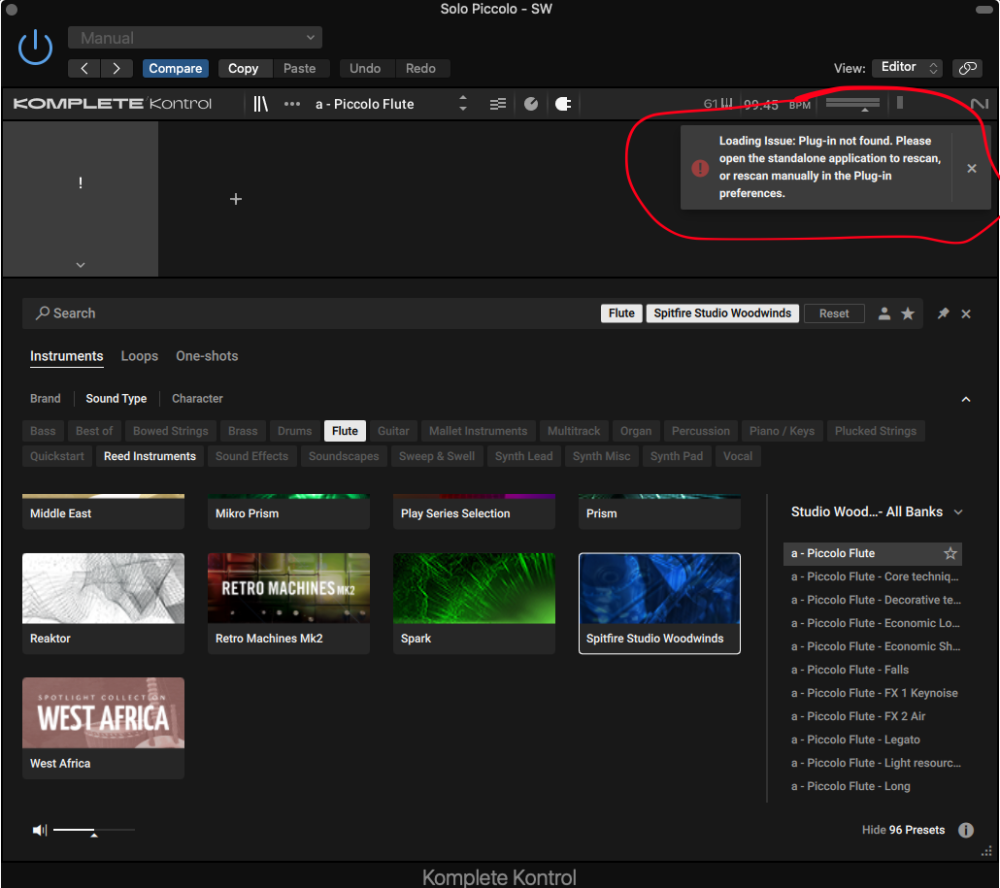1000x888 pixels.
Task: Toggle the Bowed Strings tag
Action: click(171, 431)
